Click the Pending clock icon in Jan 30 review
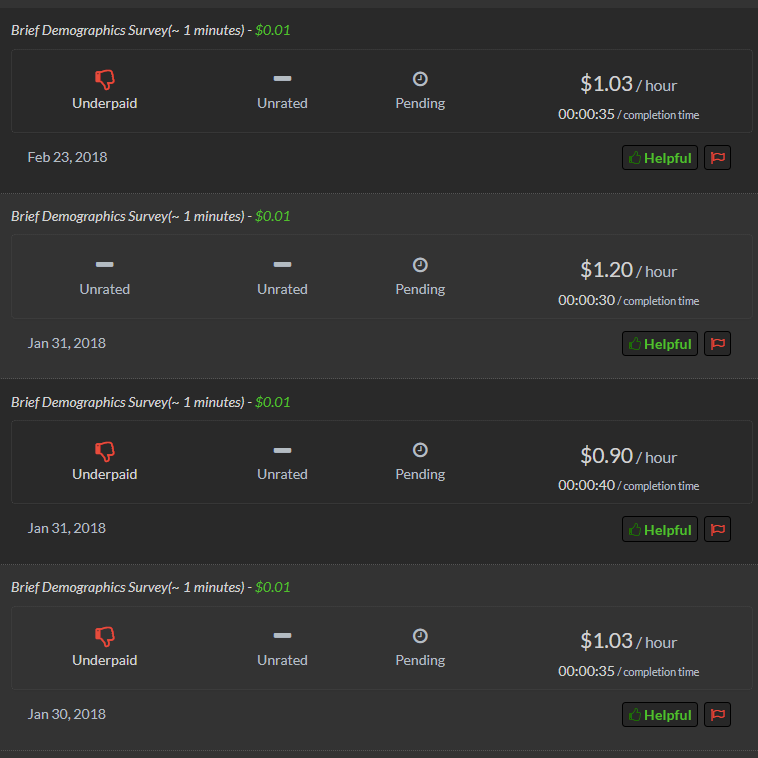 point(420,636)
